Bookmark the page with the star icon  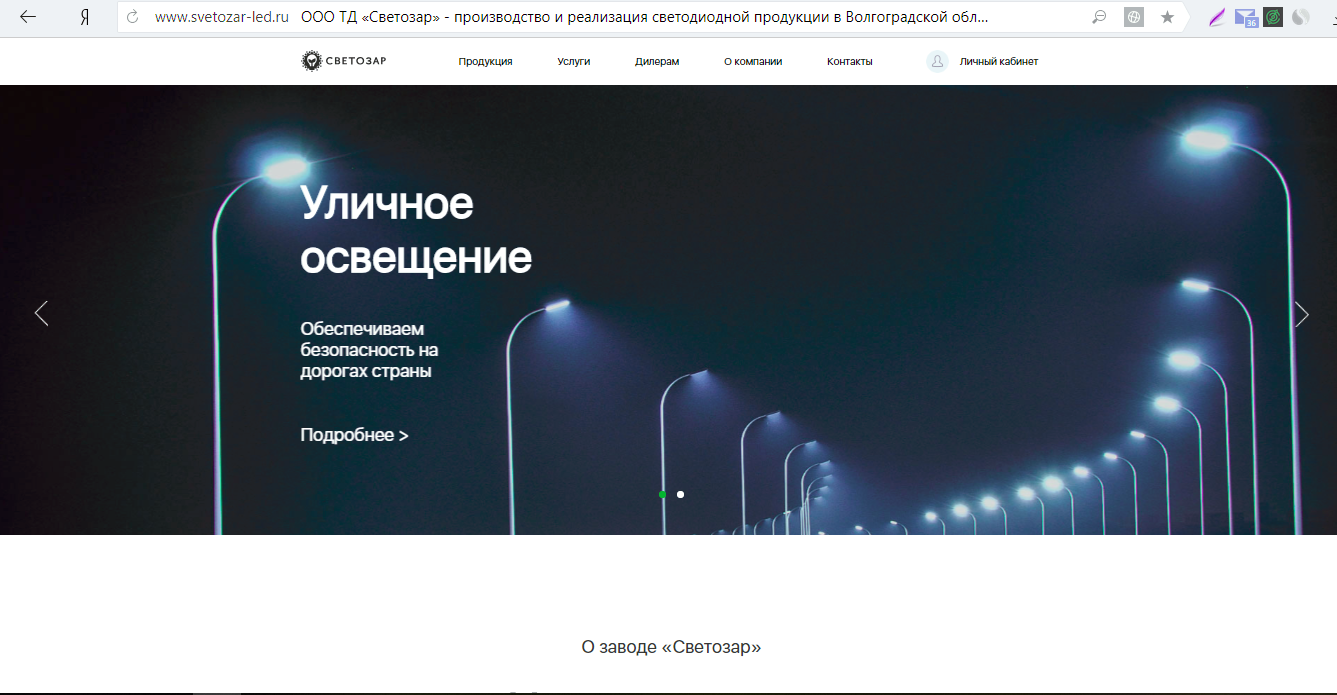point(1167,17)
